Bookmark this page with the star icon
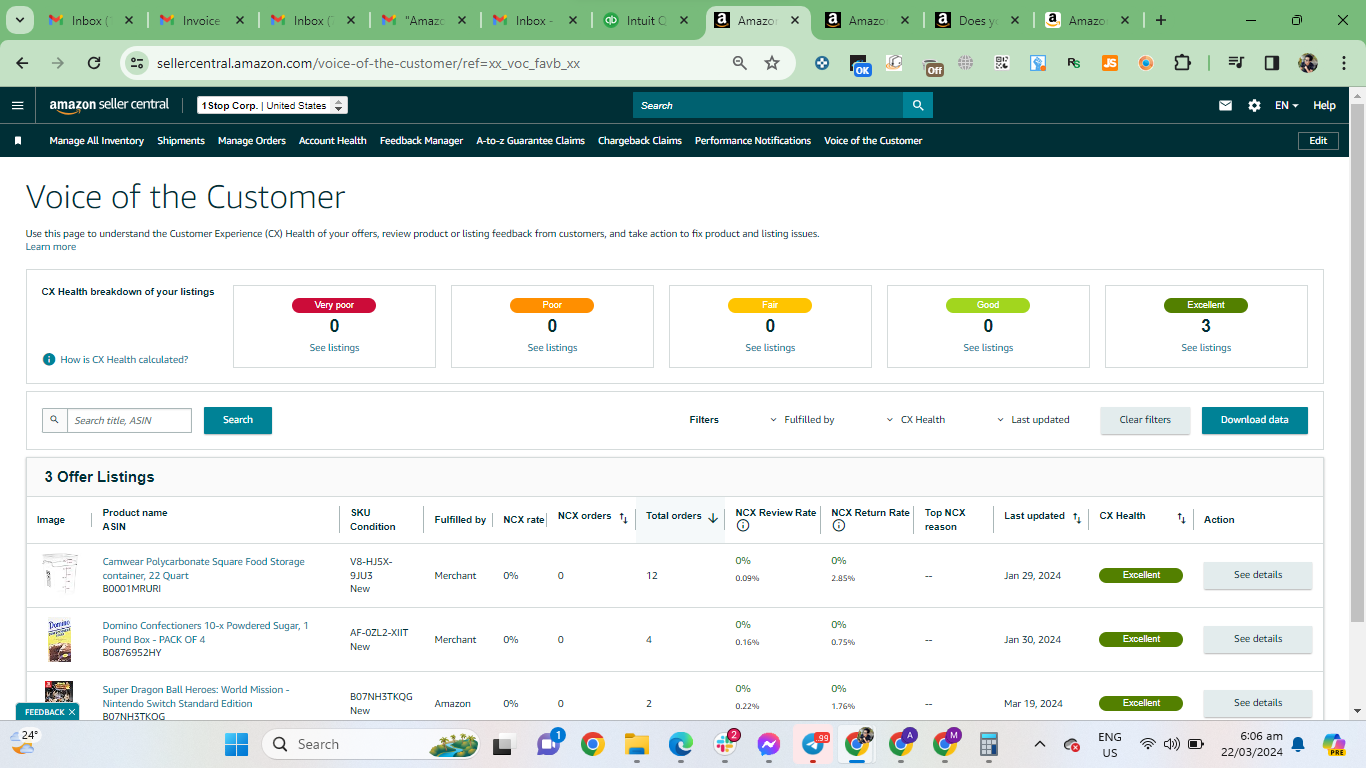Image resolution: width=1366 pixels, height=768 pixels. point(772,63)
